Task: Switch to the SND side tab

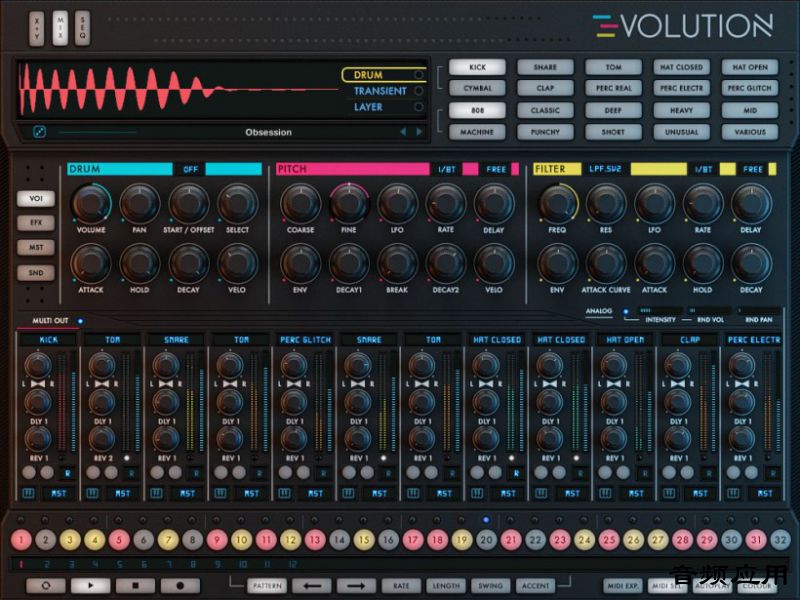Action: coord(36,272)
